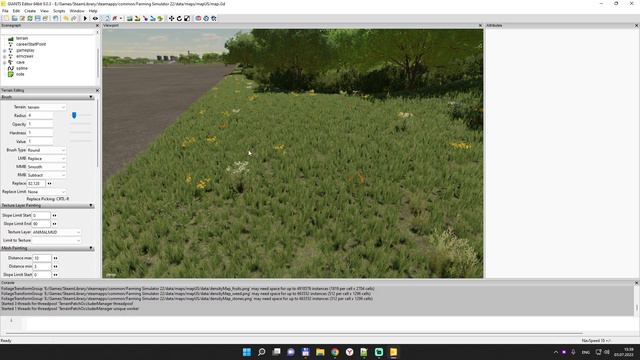Select the spline node in Scenegraph
Screen dimensions: 640x360
pos(22,68)
